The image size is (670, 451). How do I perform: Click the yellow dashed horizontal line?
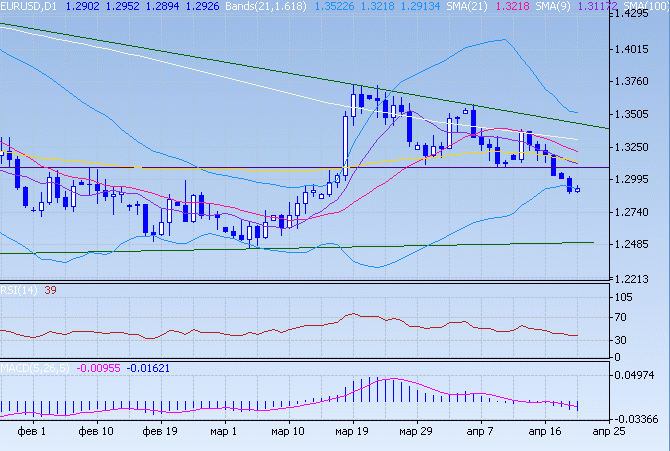coord(270,170)
